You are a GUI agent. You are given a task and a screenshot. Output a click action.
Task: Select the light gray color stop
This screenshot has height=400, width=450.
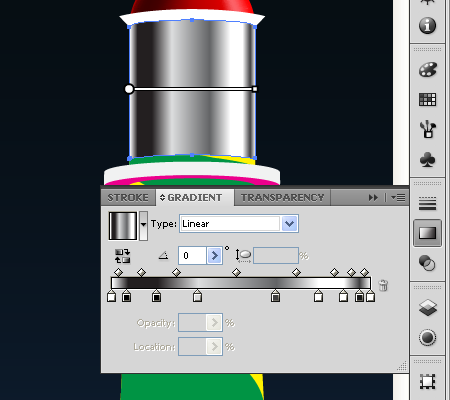pyautogui.click(x=197, y=296)
